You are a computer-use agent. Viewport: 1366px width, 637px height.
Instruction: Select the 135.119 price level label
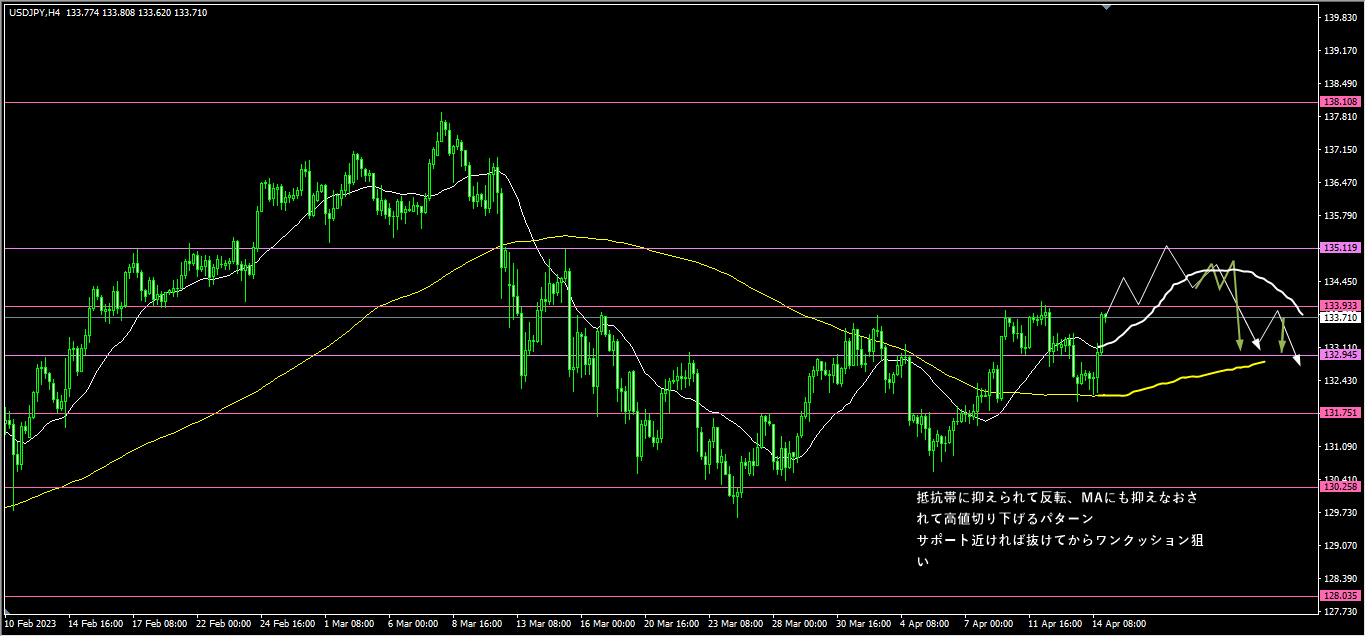coord(1339,247)
